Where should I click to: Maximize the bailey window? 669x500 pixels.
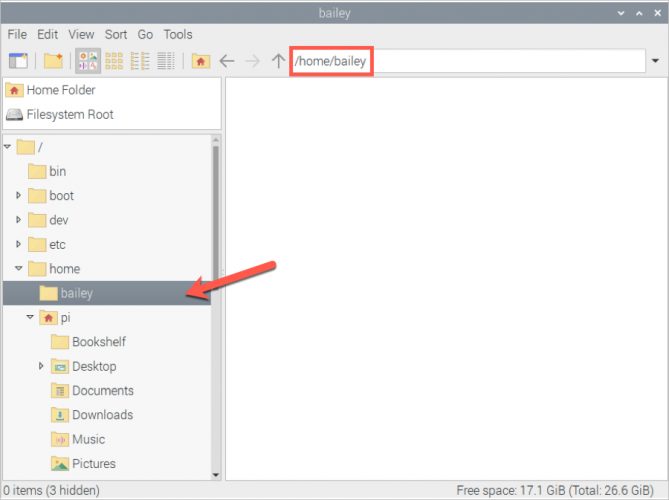tap(639, 13)
